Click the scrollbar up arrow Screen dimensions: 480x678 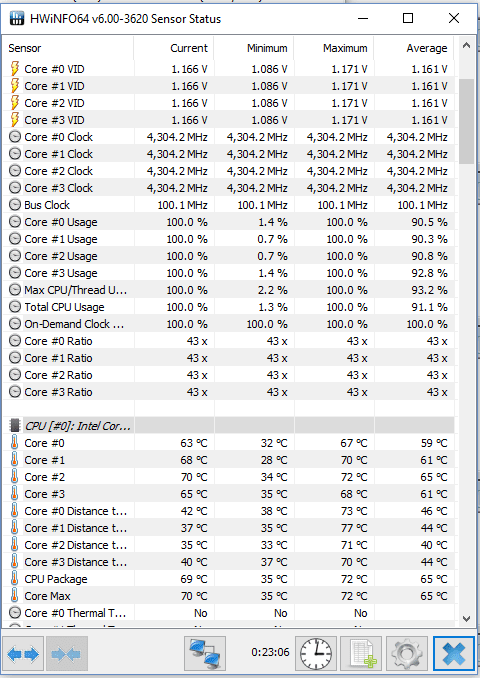(x=466, y=45)
